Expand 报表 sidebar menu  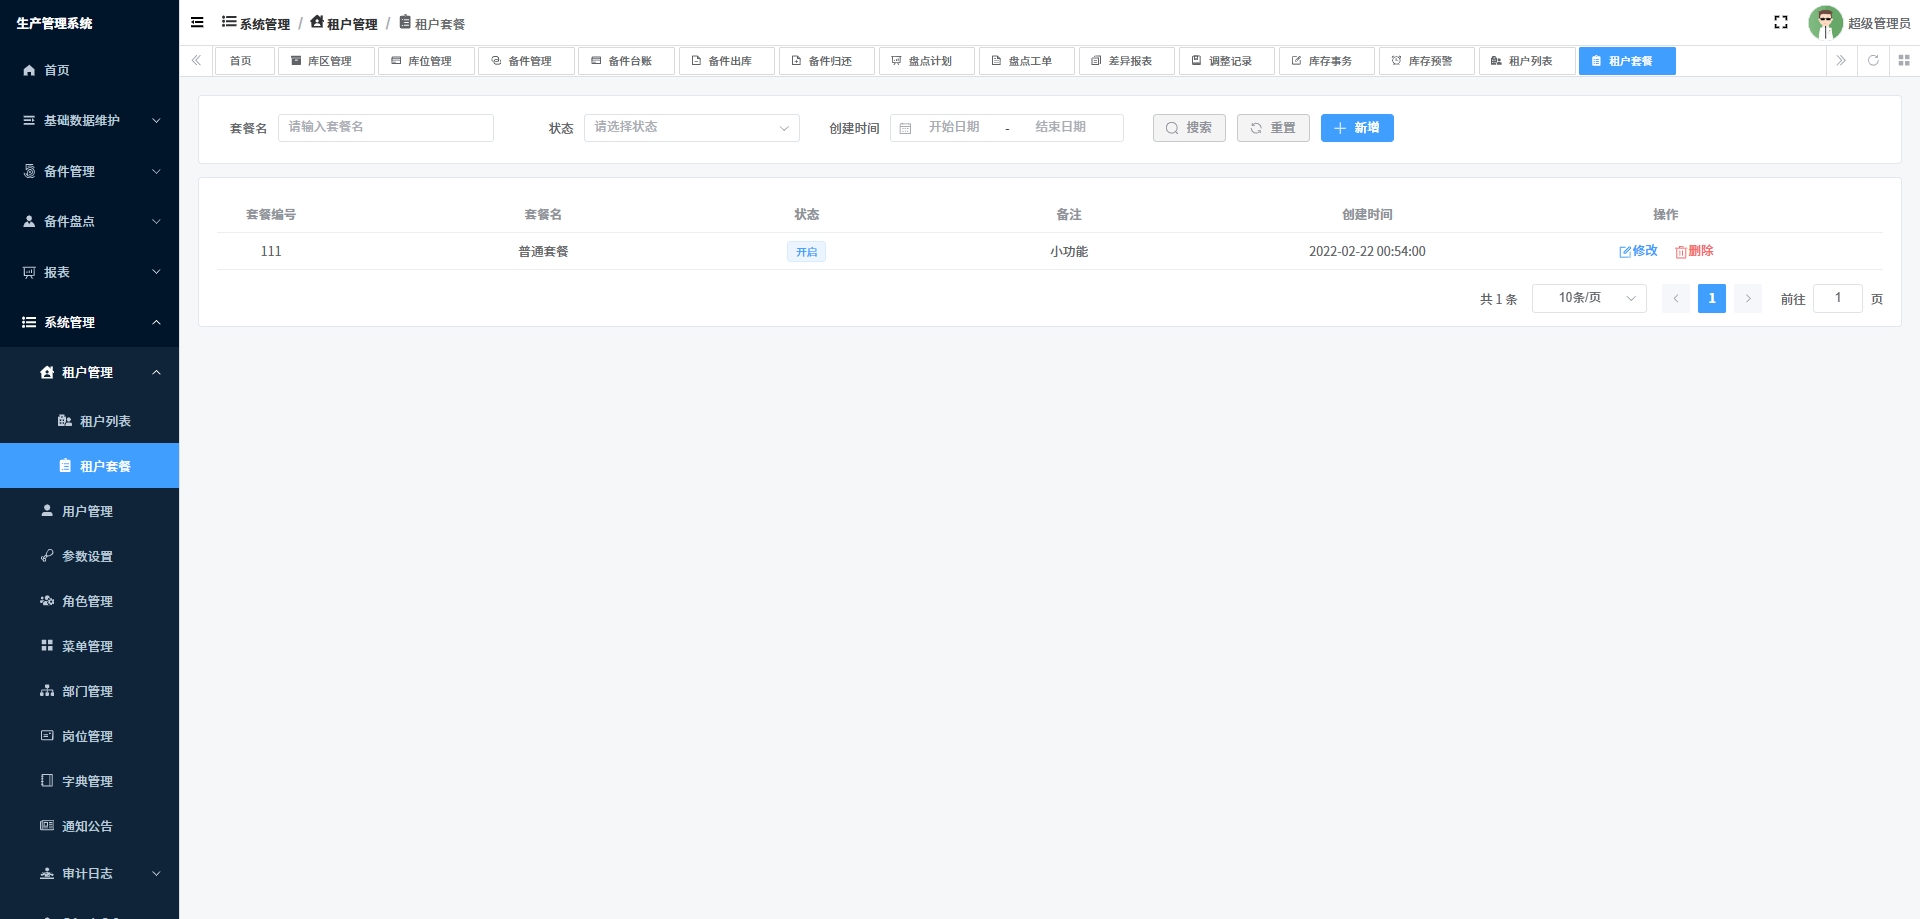click(x=89, y=272)
